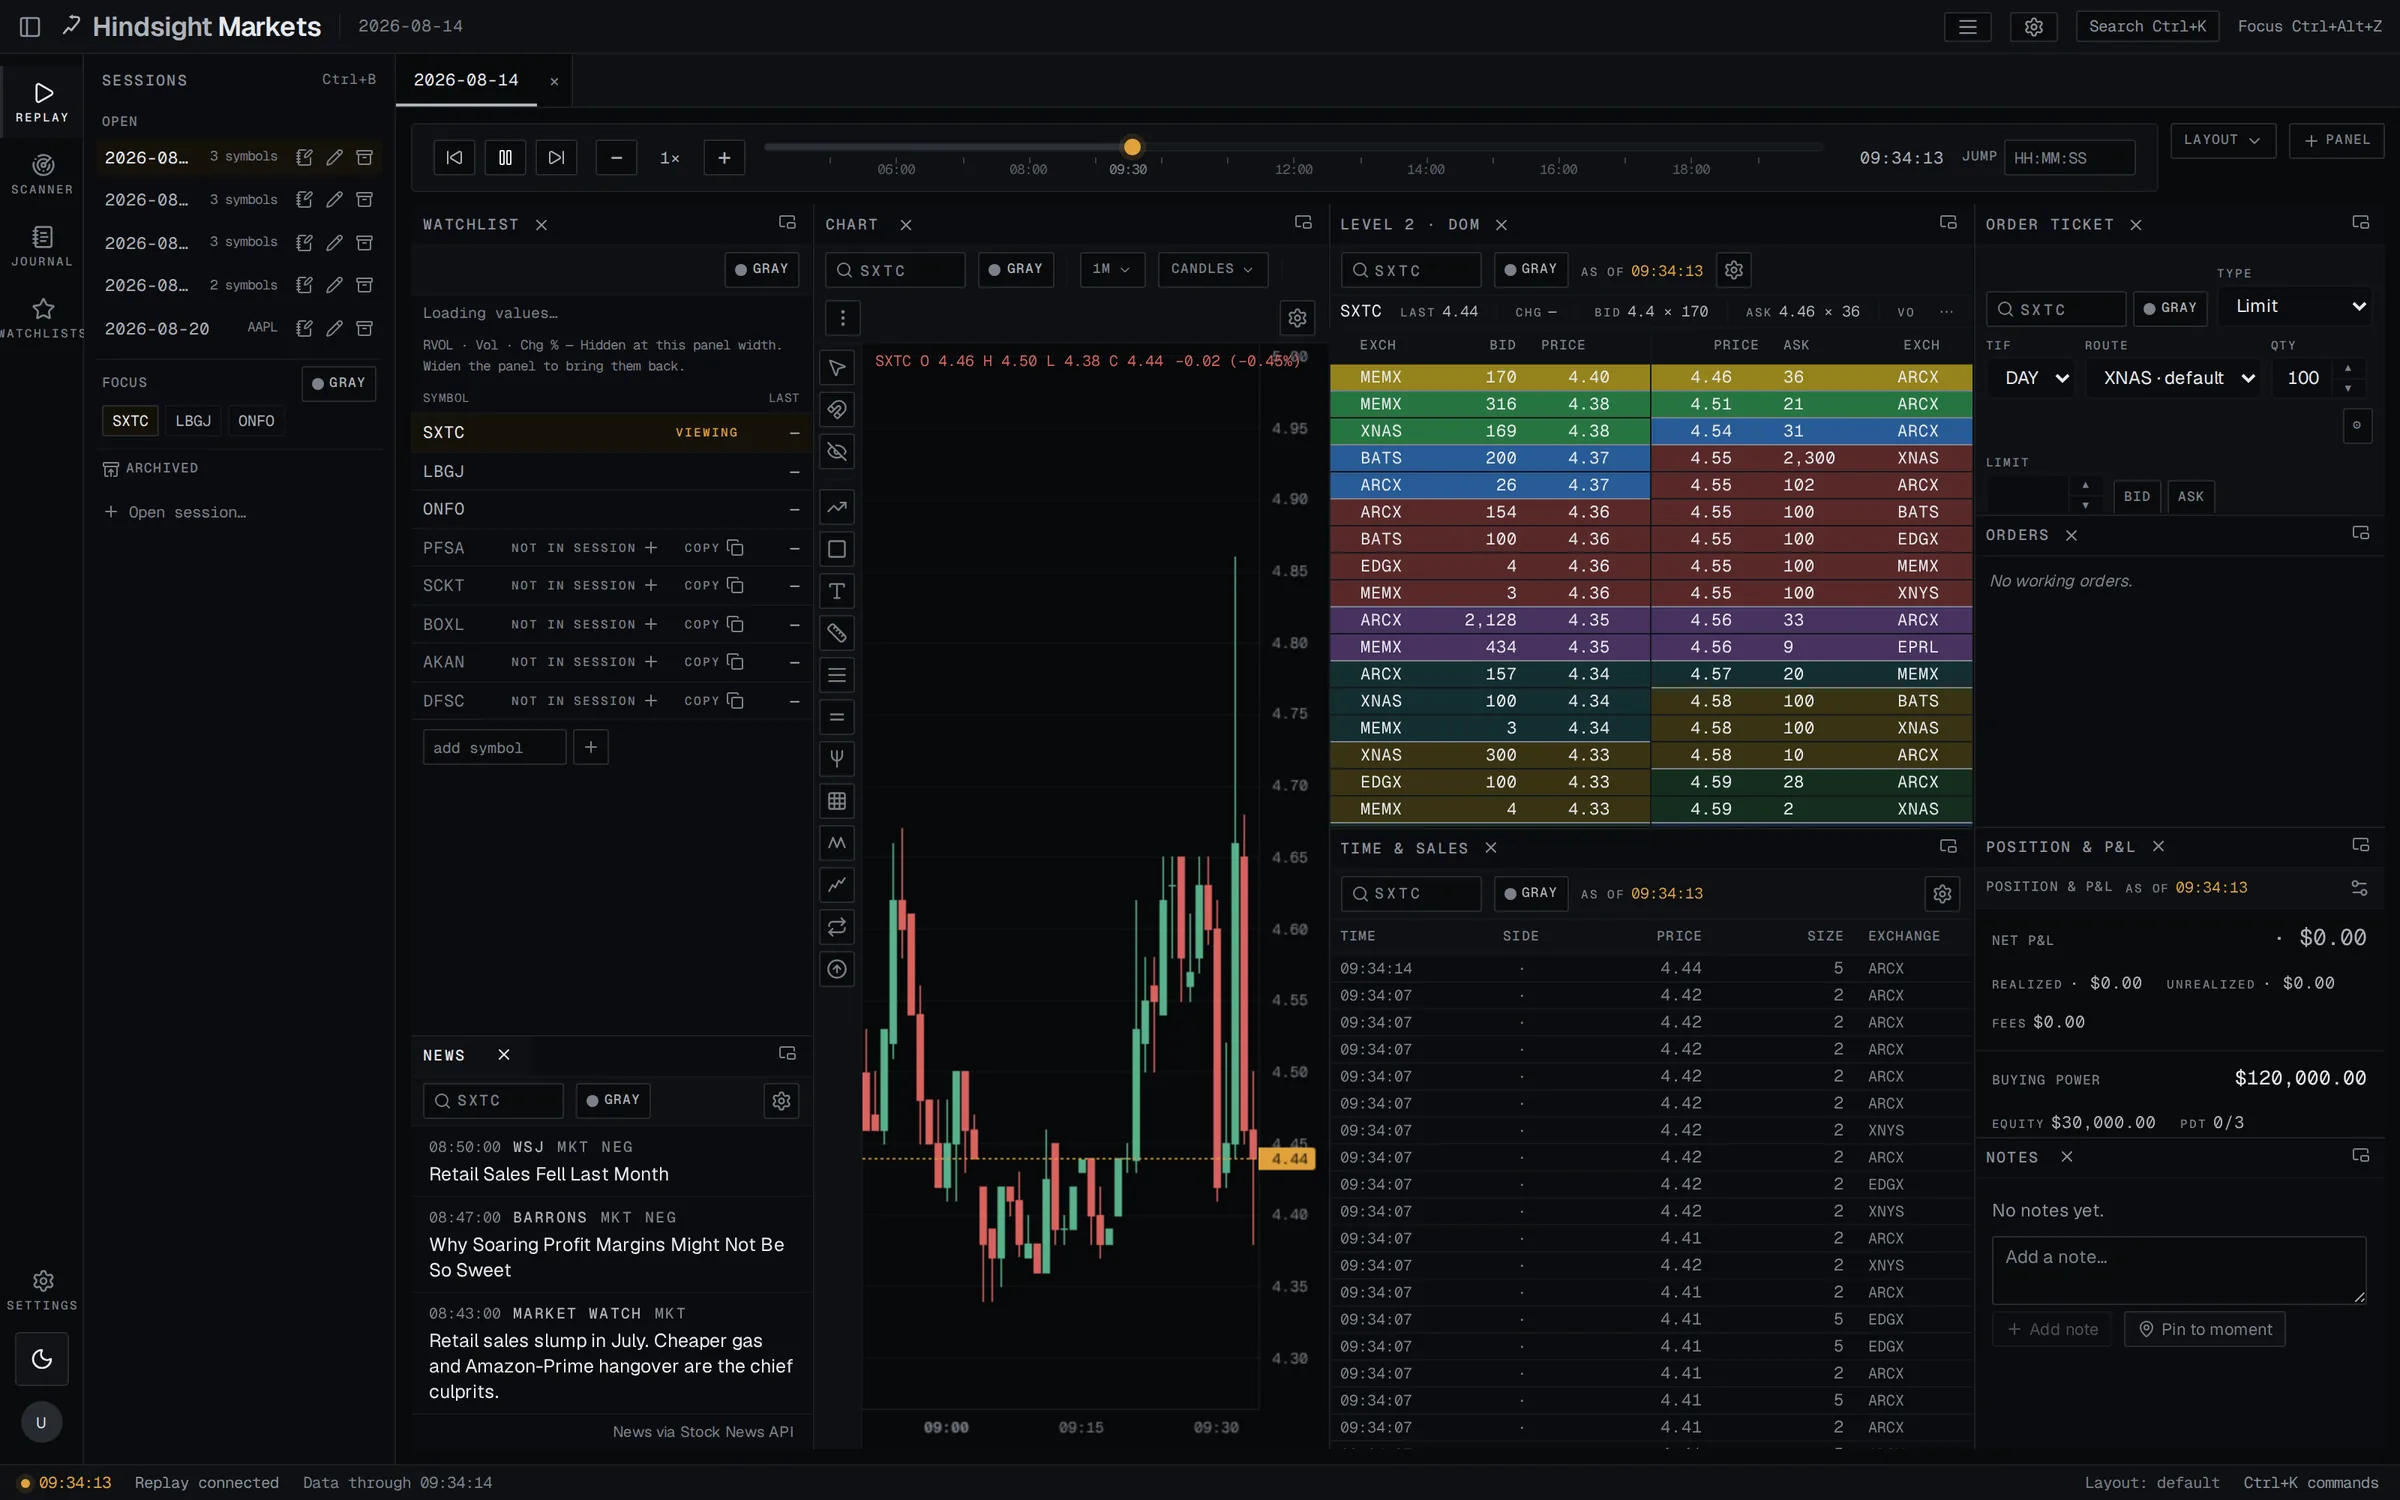Open the order Type Limit dropdown
Image resolution: width=2400 pixels, height=1500 pixels.
(x=2296, y=306)
